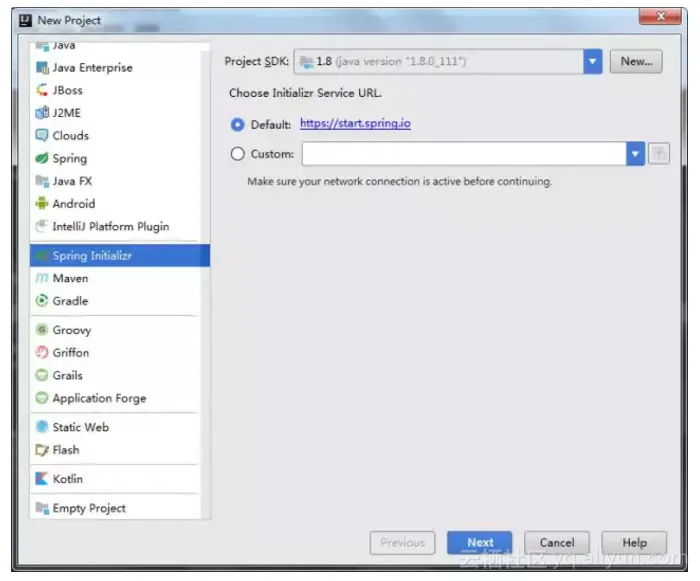Select the Custom service URL radio button
This screenshot has height=581, width=700.
pyautogui.click(x=238, y=154)
